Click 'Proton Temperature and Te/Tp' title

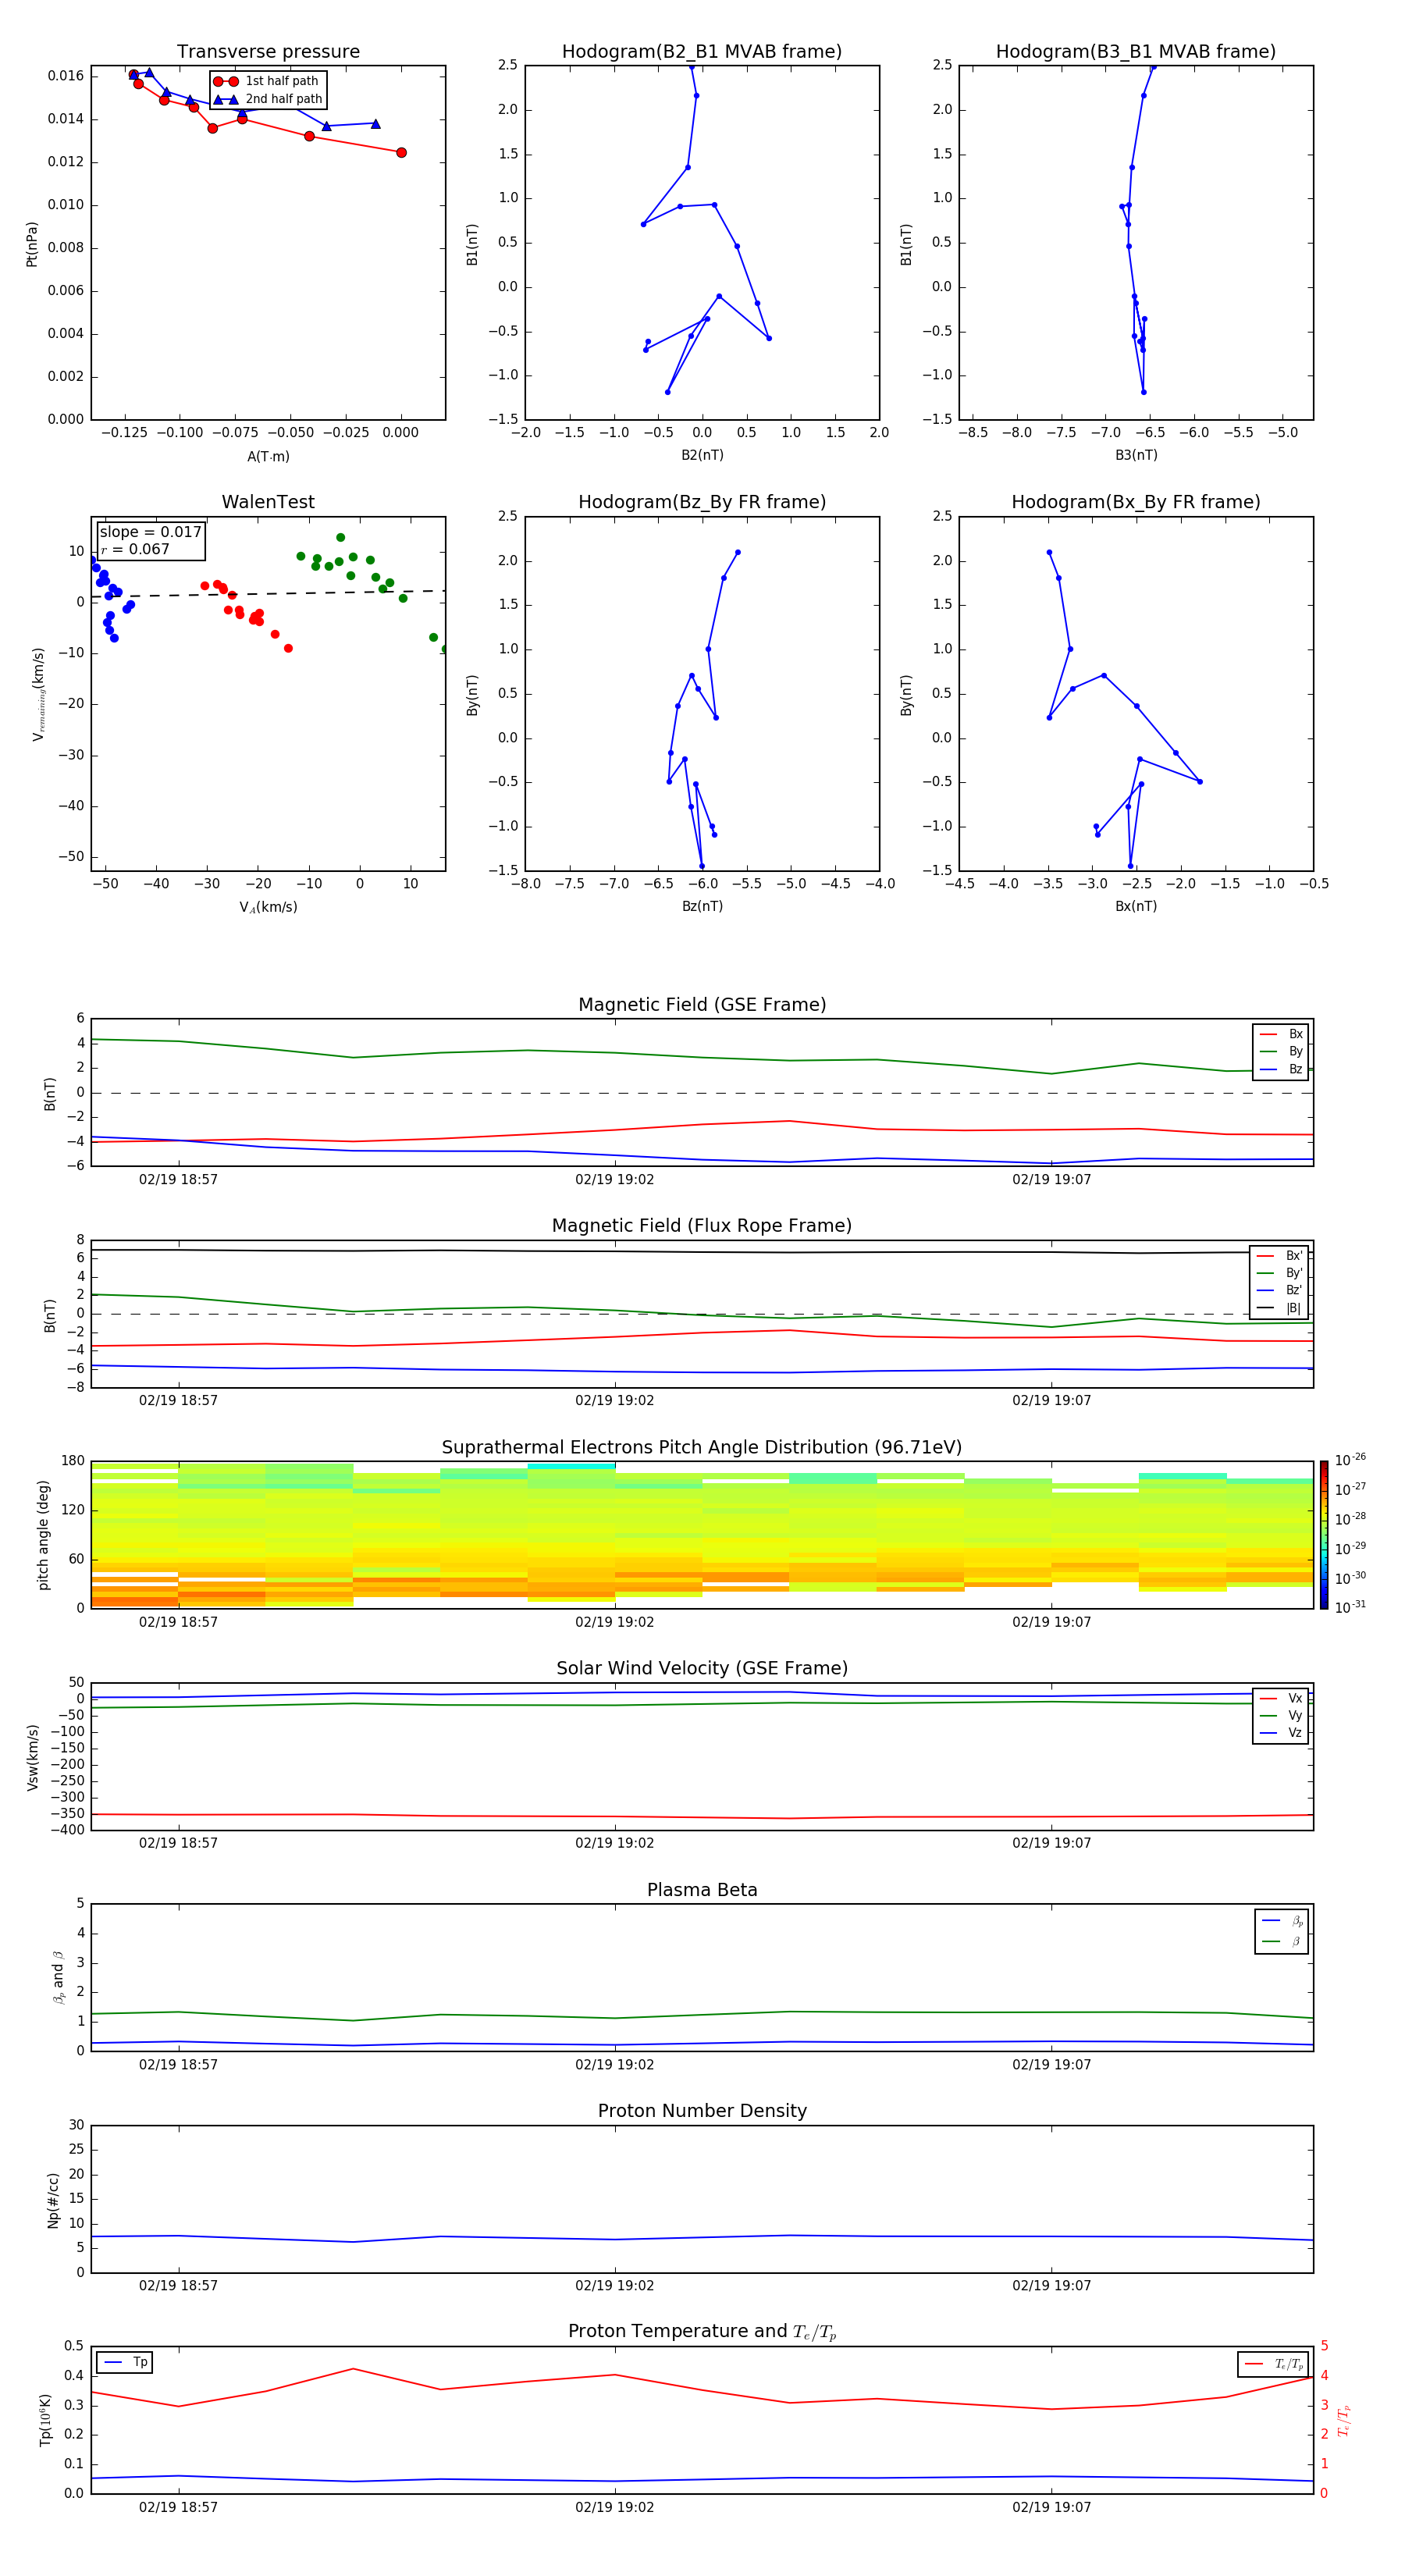(x=702, y=2332)
